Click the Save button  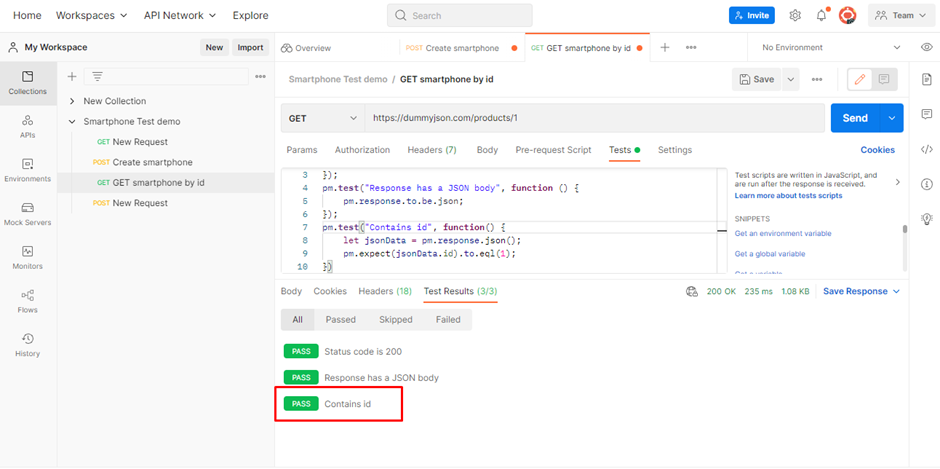point(757,79)
